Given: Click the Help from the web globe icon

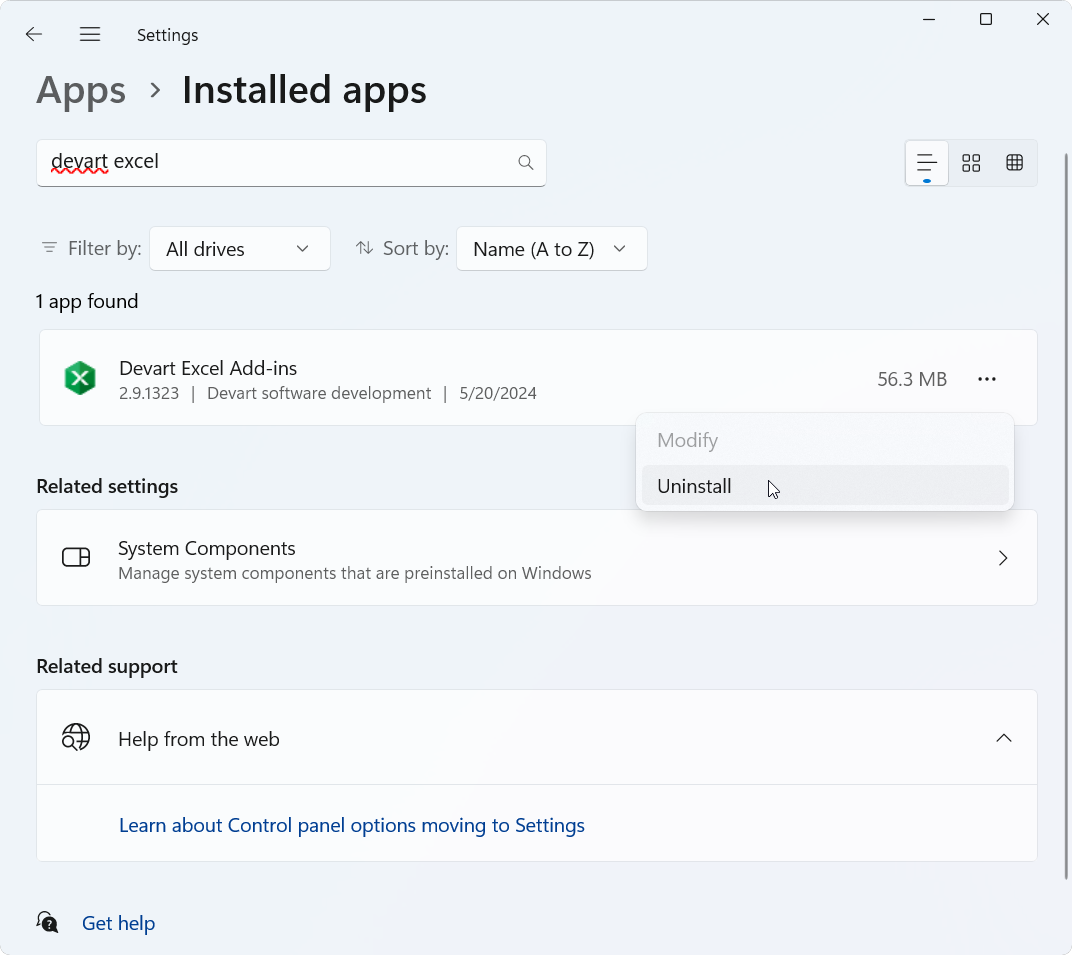Looking at the screenshot, I should (76, 738).
